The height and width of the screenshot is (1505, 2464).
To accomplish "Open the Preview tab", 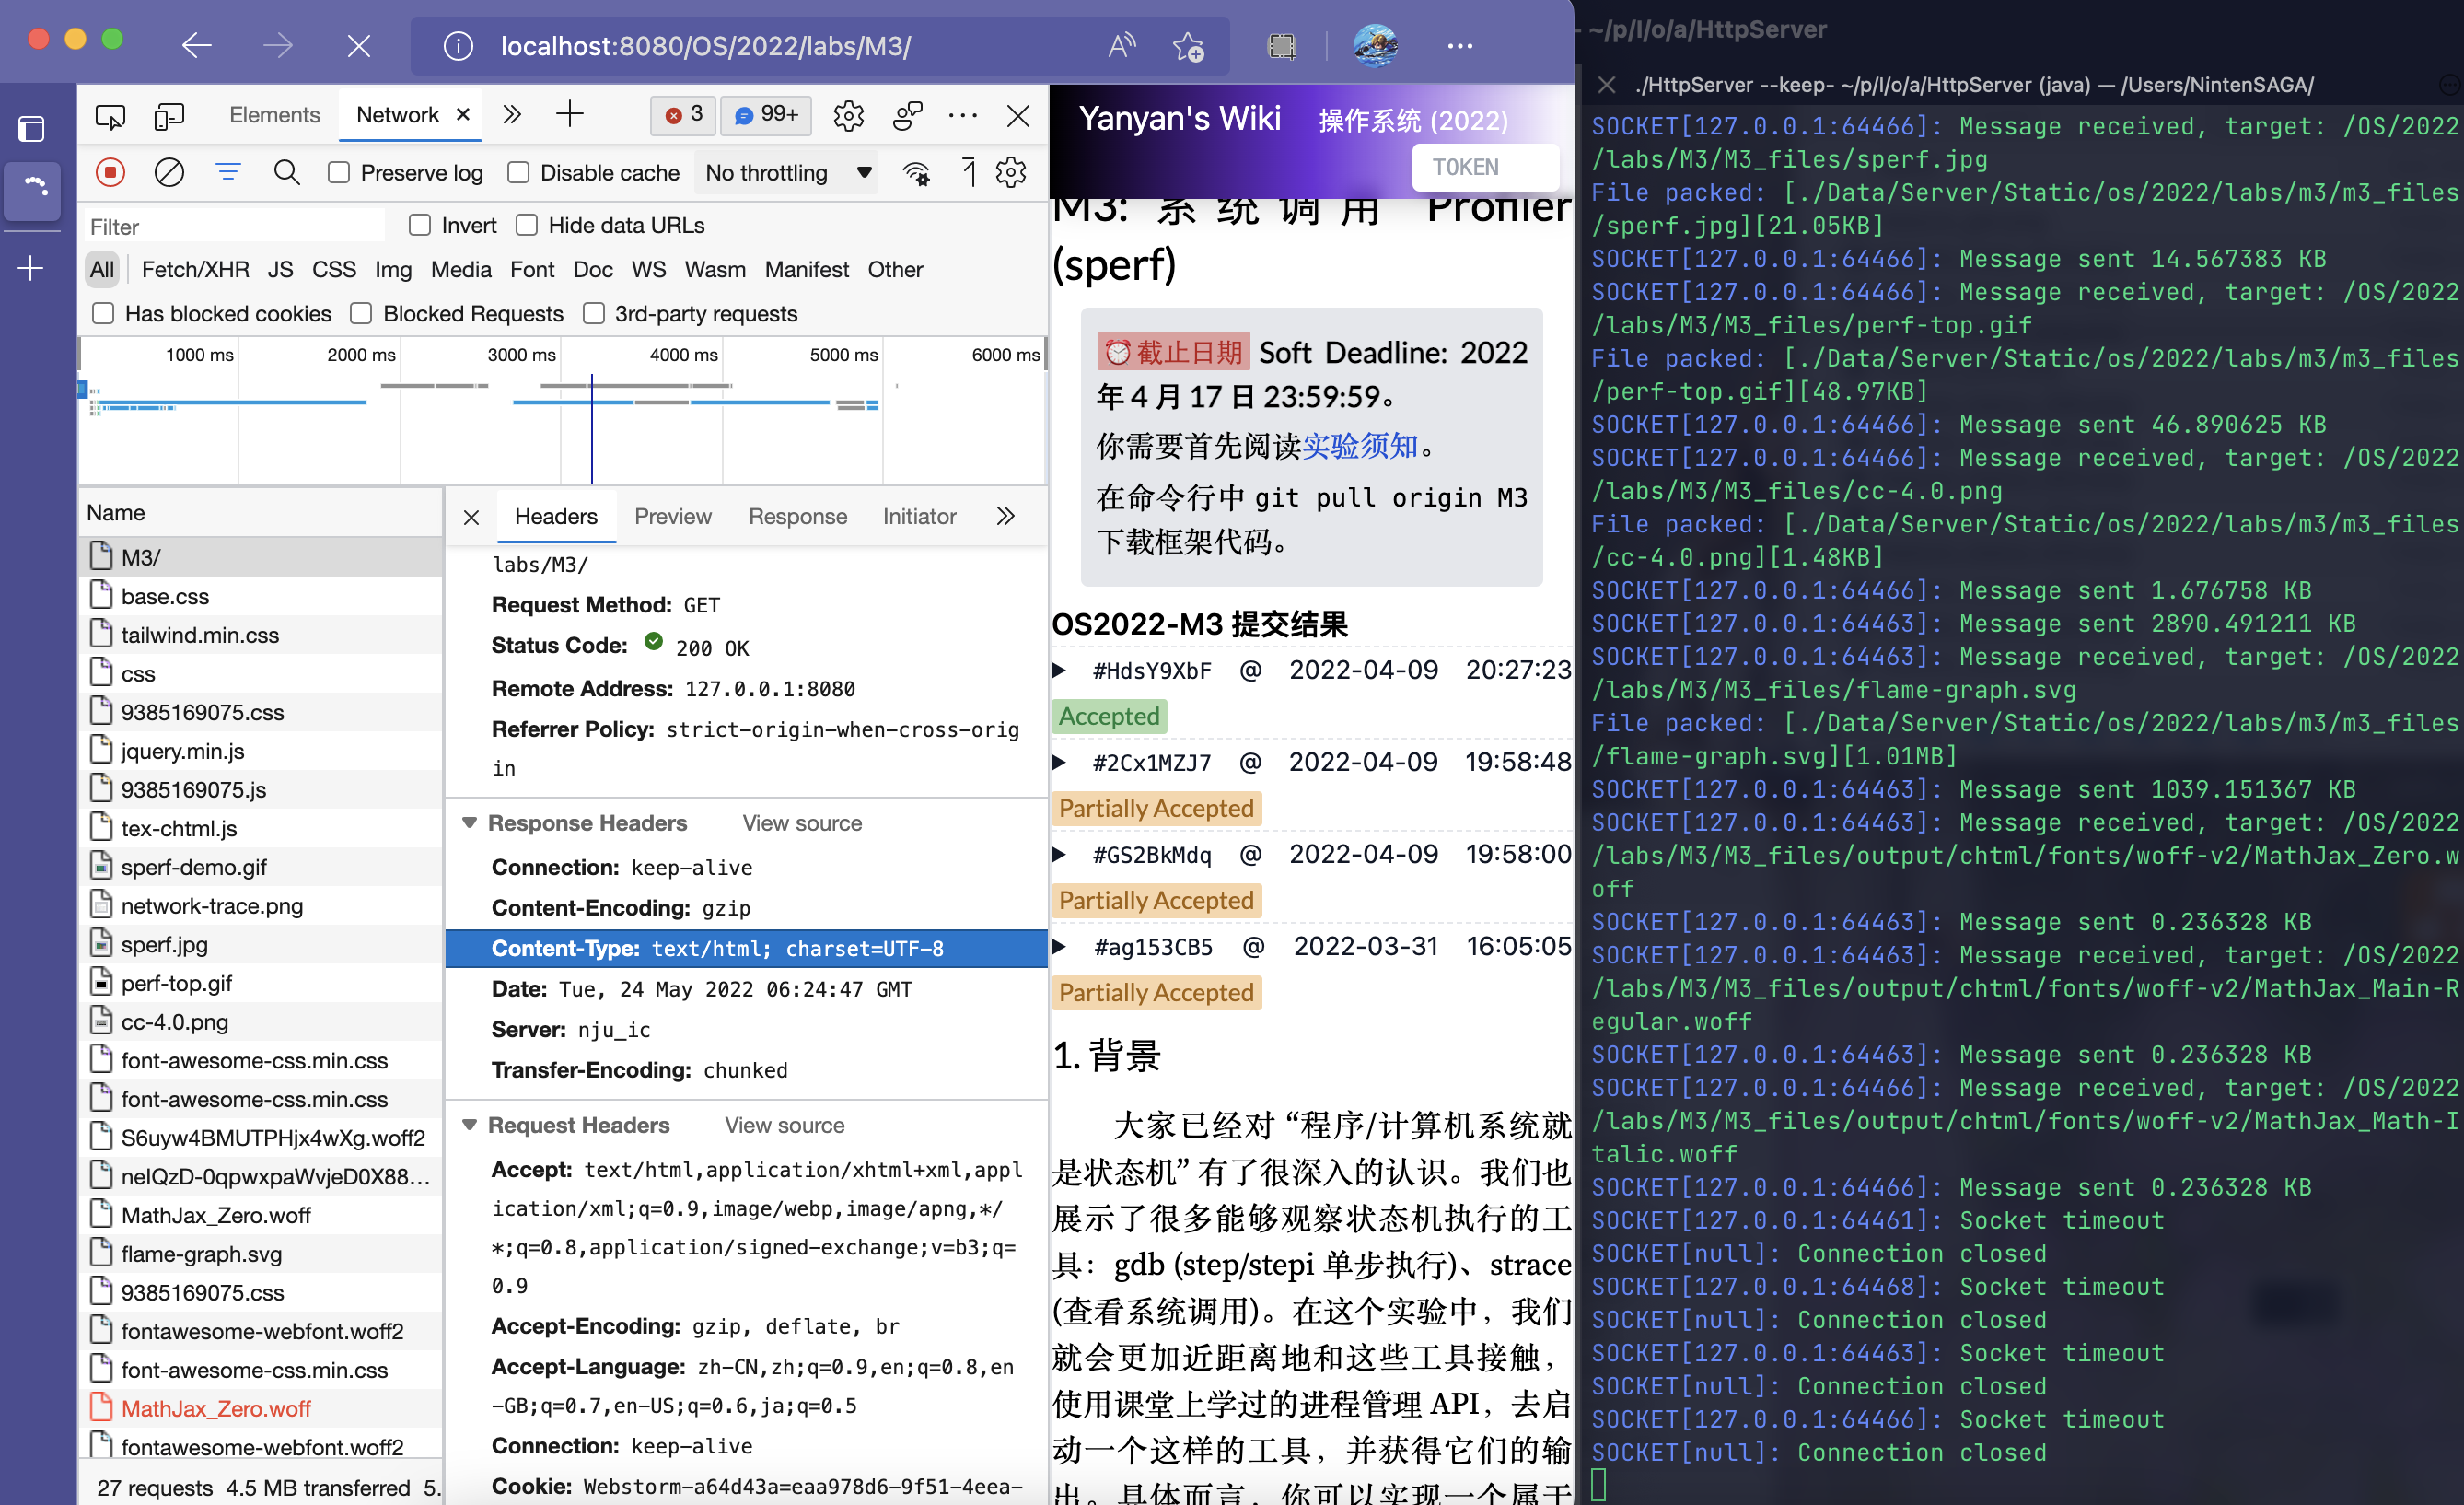I will point(672,516).
